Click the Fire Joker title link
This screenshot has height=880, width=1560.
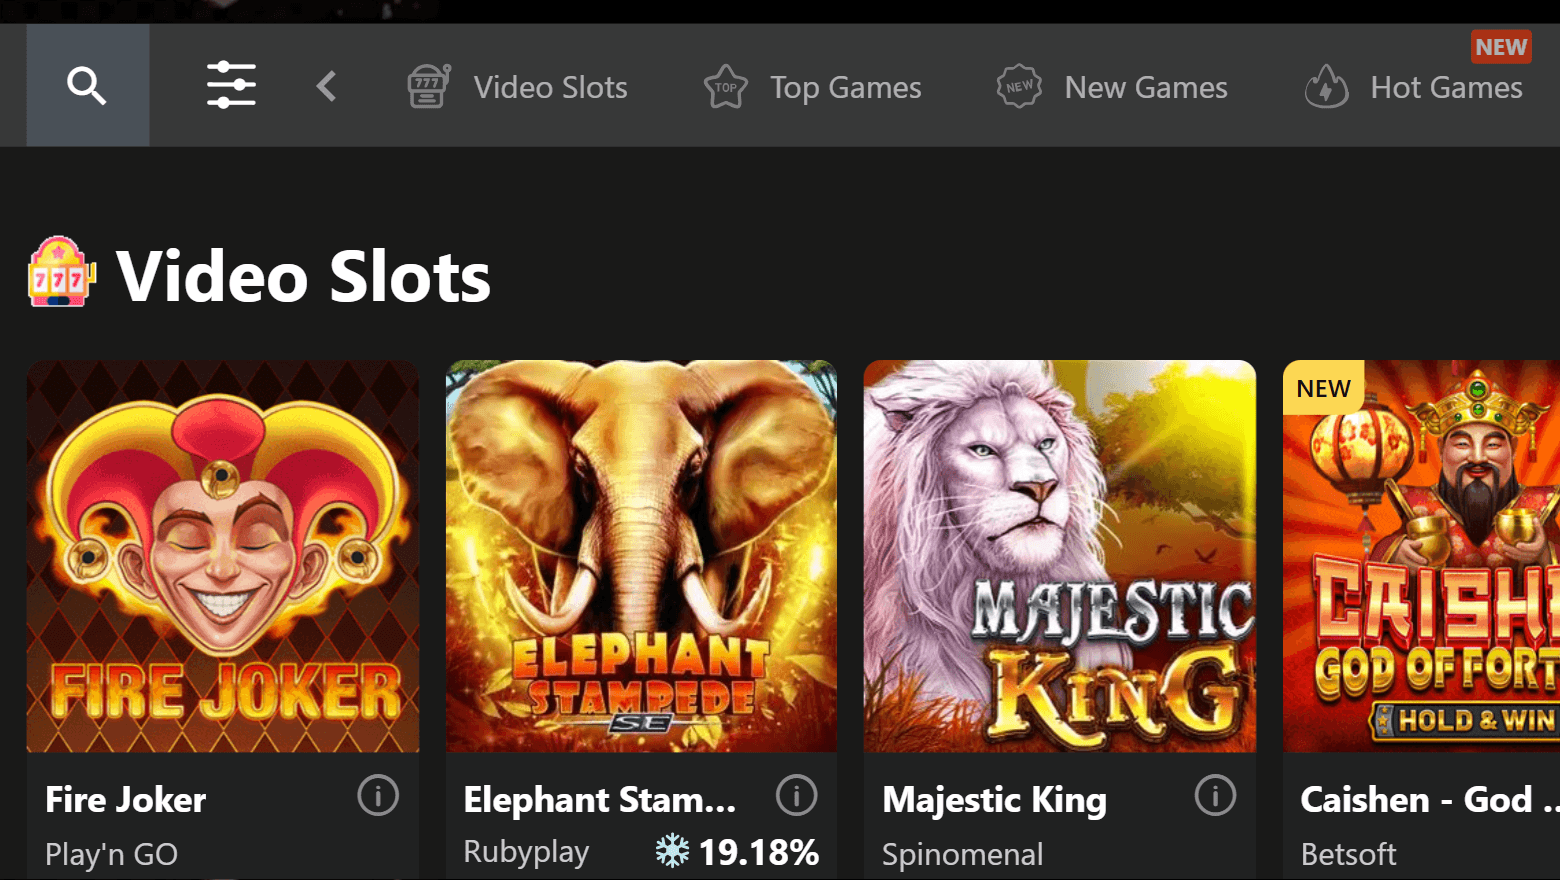click(126, 800)
